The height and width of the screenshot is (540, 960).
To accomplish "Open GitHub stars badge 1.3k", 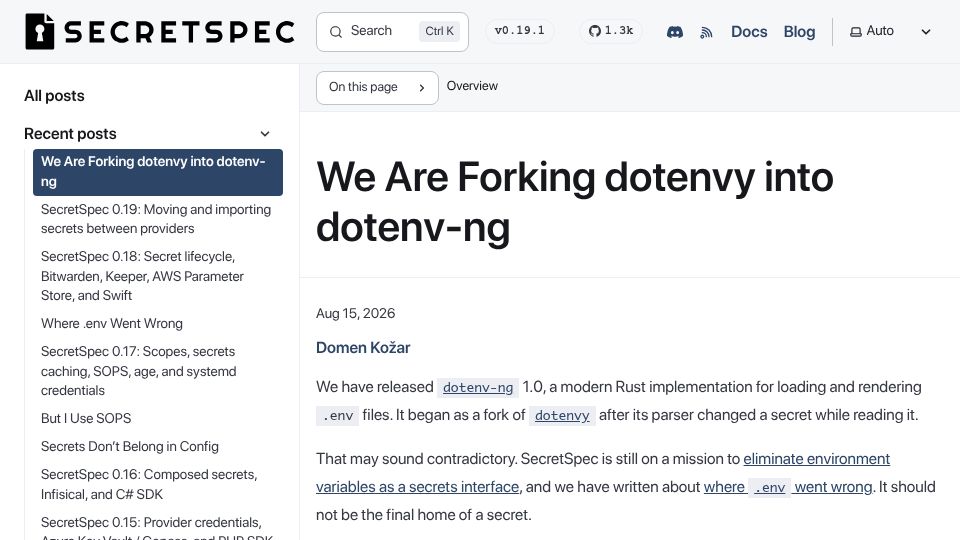I will tap(611, 31).
